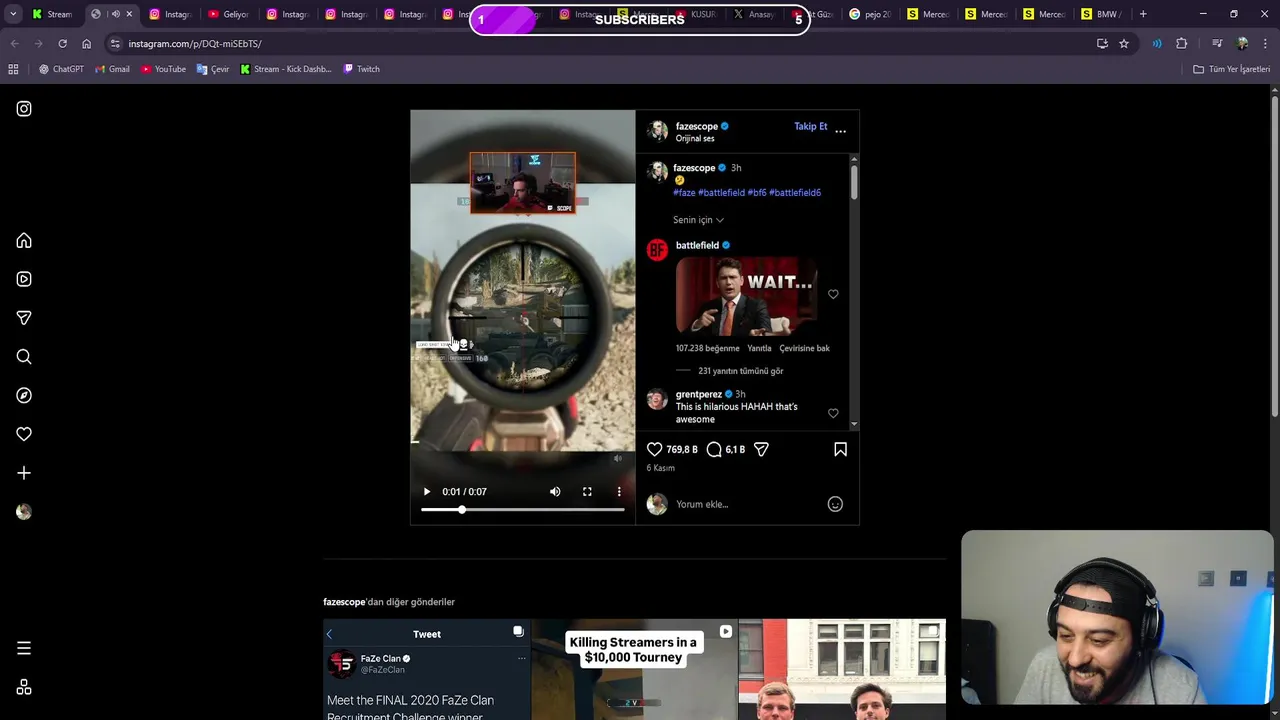1280x720 pixels.
Task: Open the Chrome extensions puzzle icon
Action: click(x=1182, y=44)
